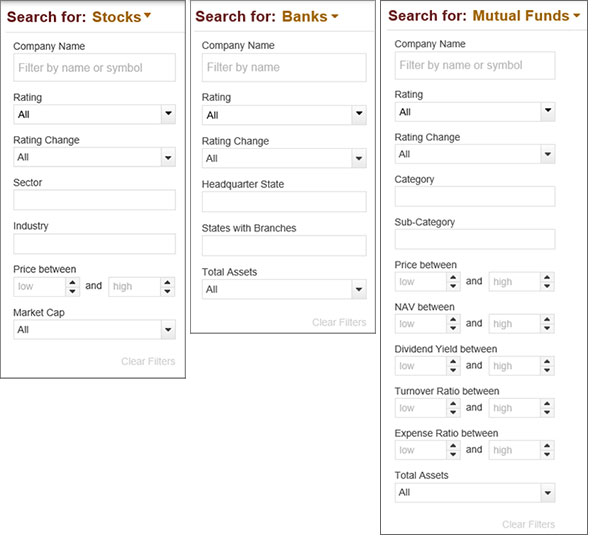Click Clear Filters in the Stocks panel
This screenshot has width=600, height=545.
[147, 361]
